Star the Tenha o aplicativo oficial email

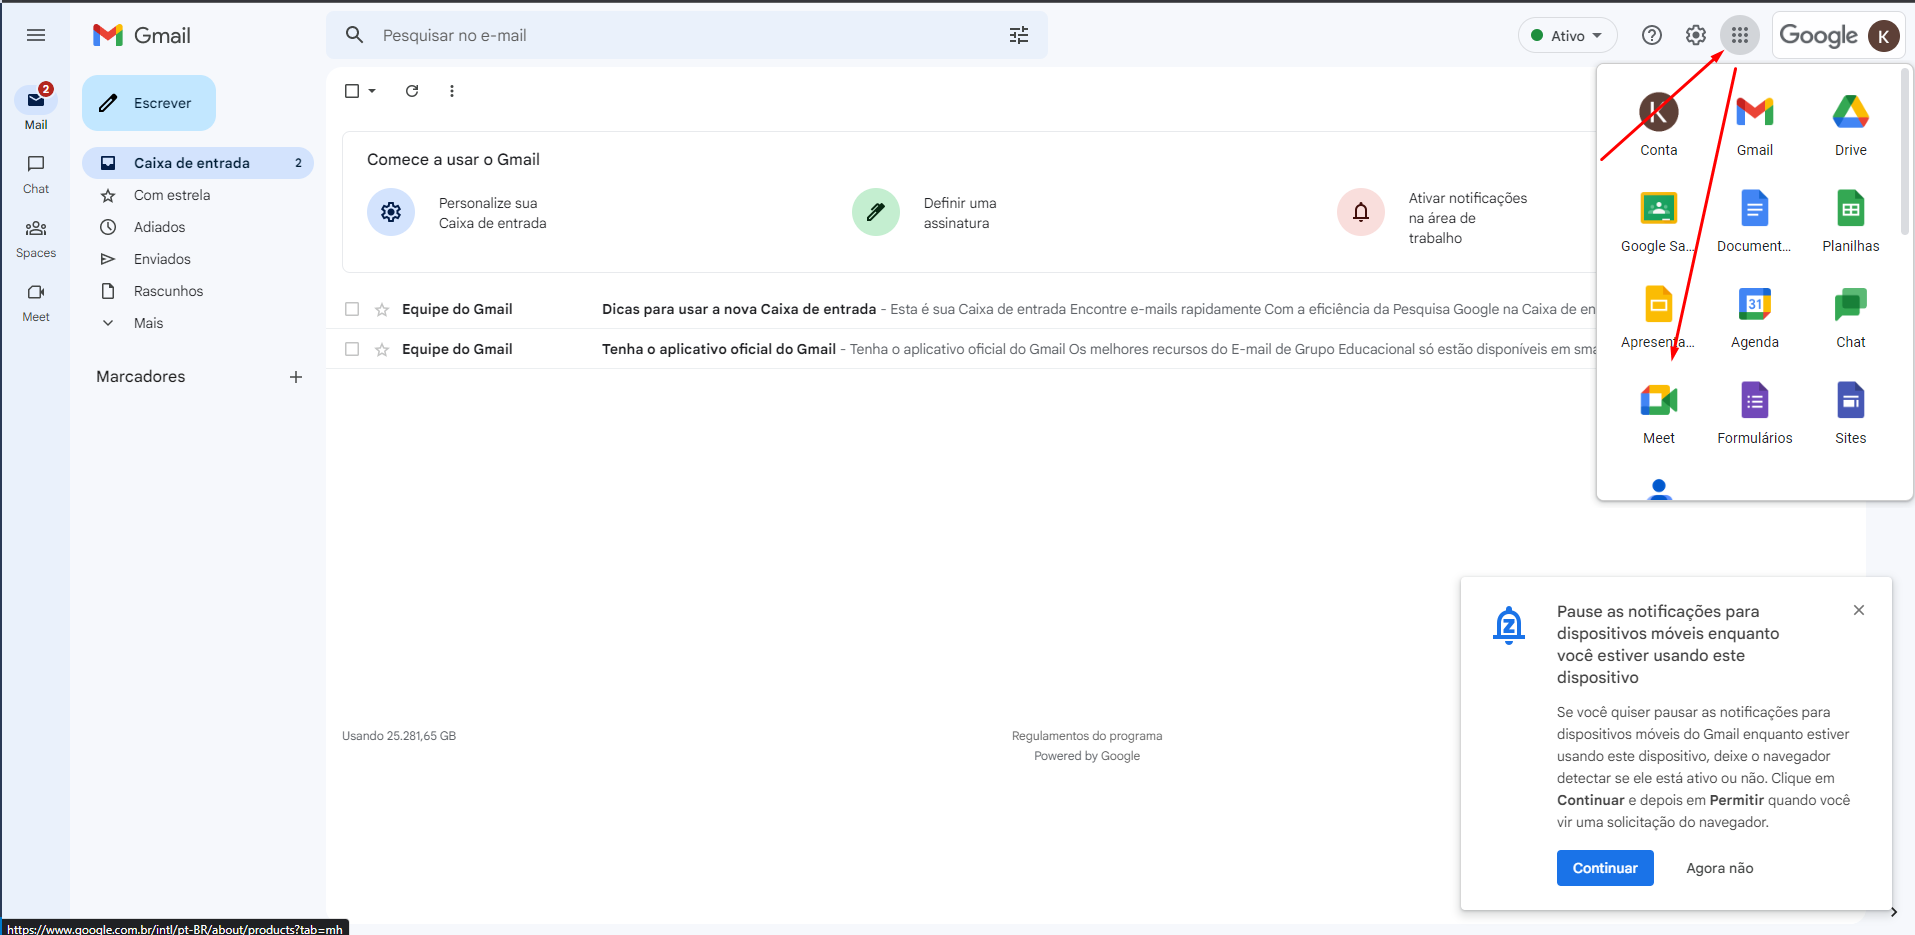coord(382,349)
